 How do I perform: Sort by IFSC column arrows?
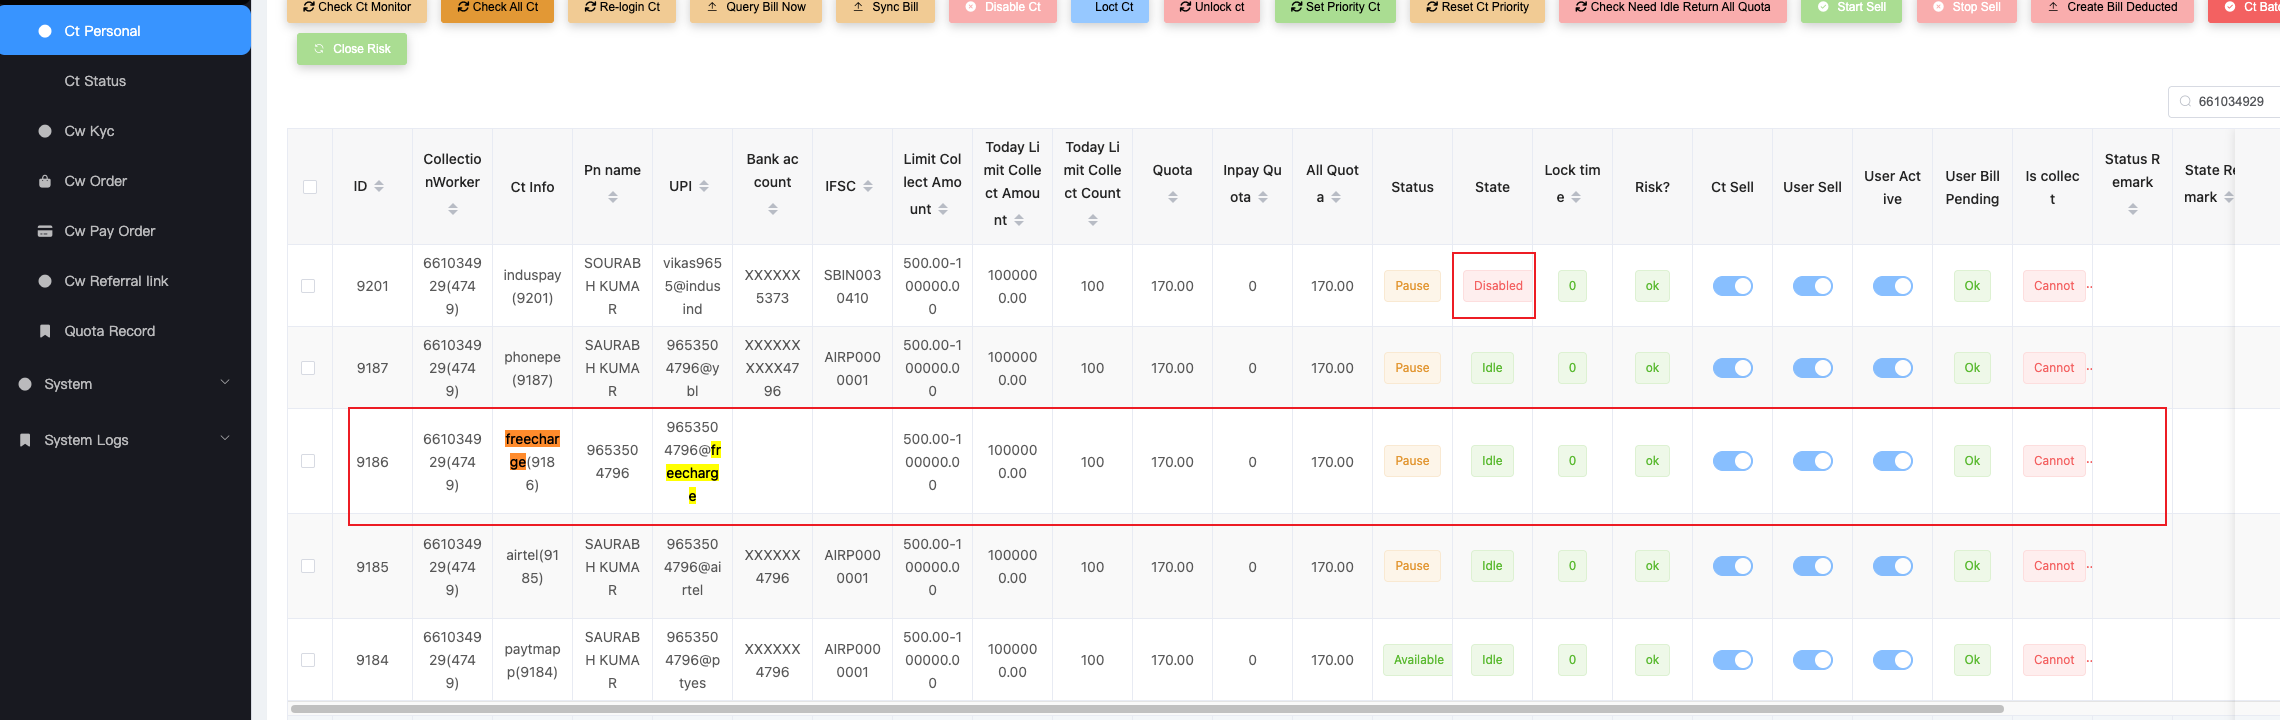868,187
